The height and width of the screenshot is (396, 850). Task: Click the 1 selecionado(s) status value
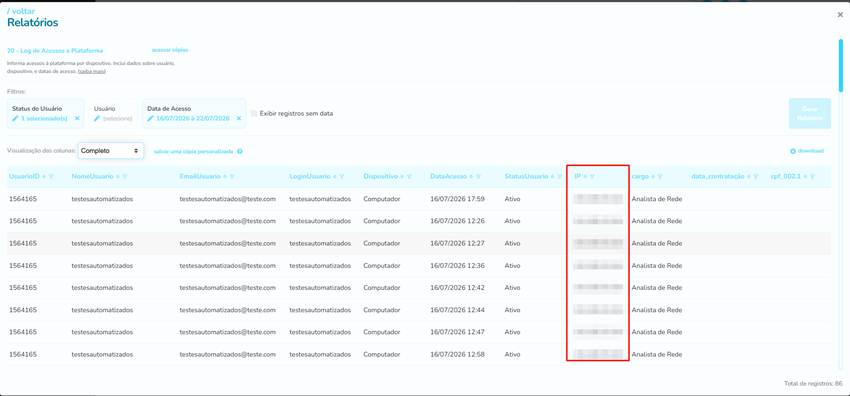tap(44, 118)
